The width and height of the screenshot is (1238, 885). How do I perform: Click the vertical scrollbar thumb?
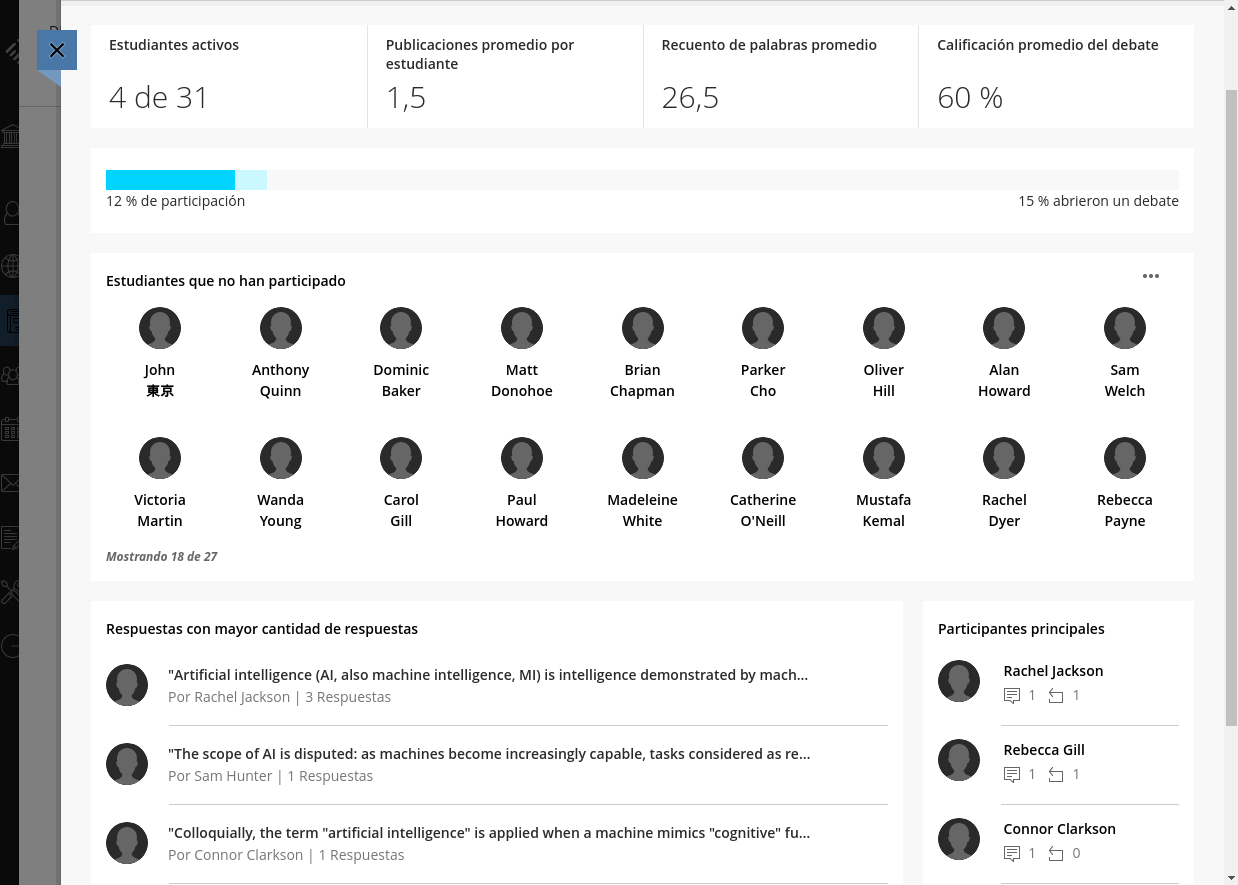click(1231, 408)
